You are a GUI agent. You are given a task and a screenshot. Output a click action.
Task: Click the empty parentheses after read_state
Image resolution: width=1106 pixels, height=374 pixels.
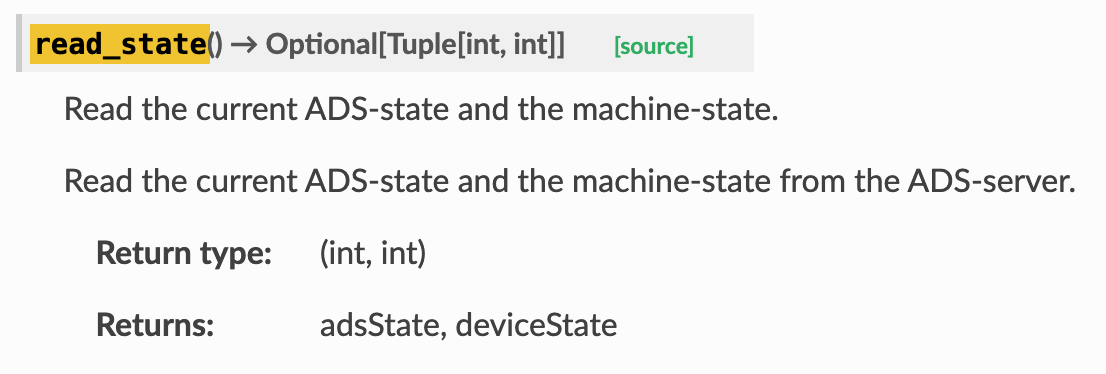pos(216,45)
